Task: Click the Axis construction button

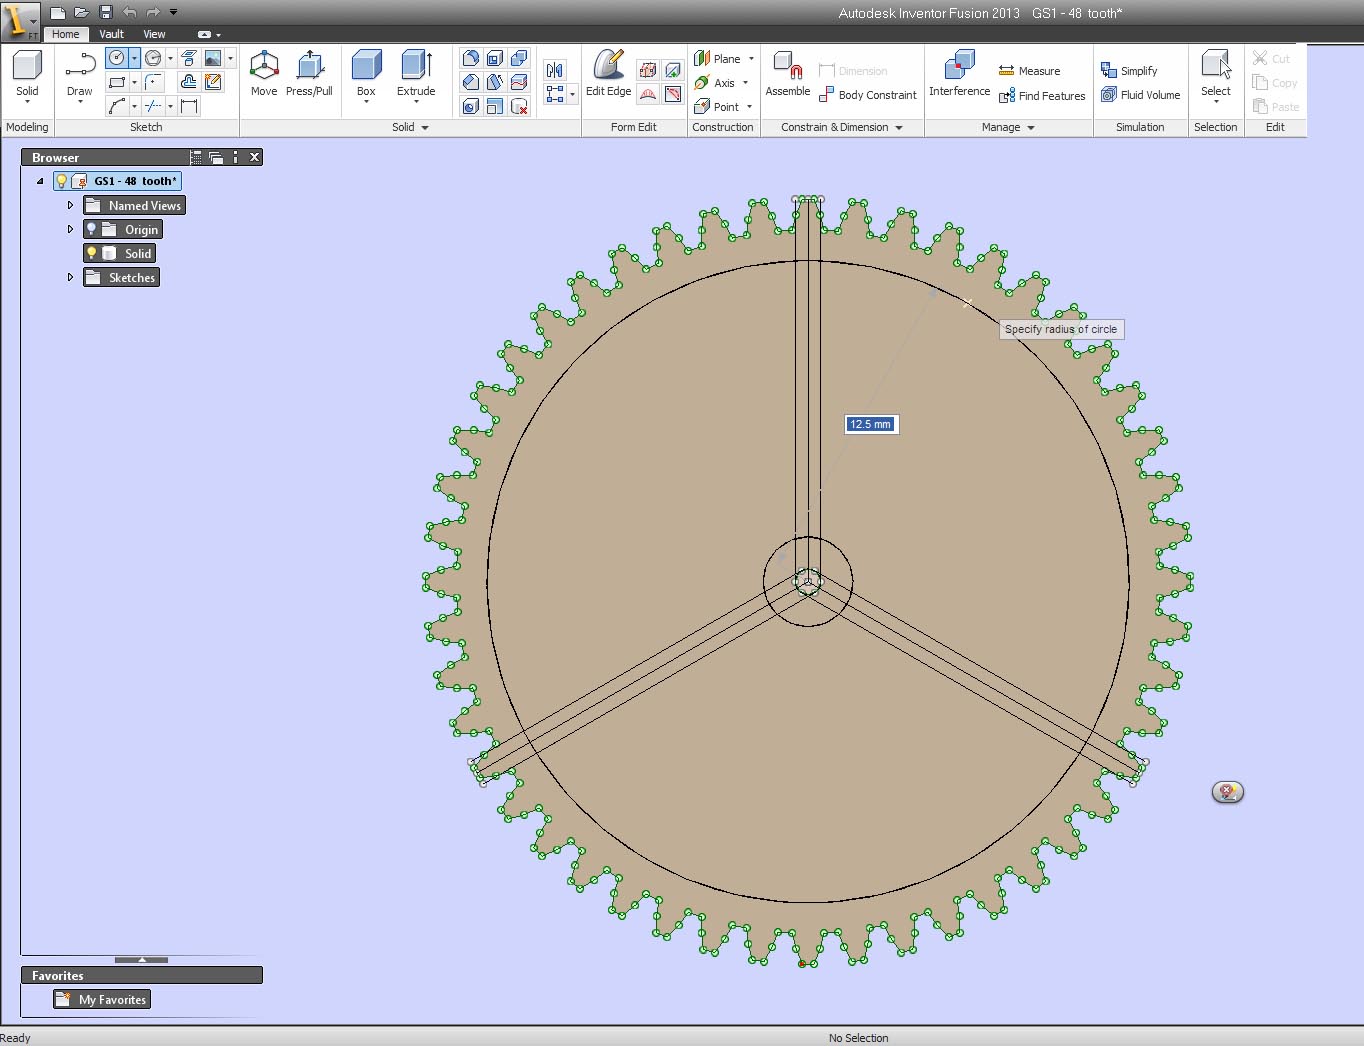Action: (721, 83)
